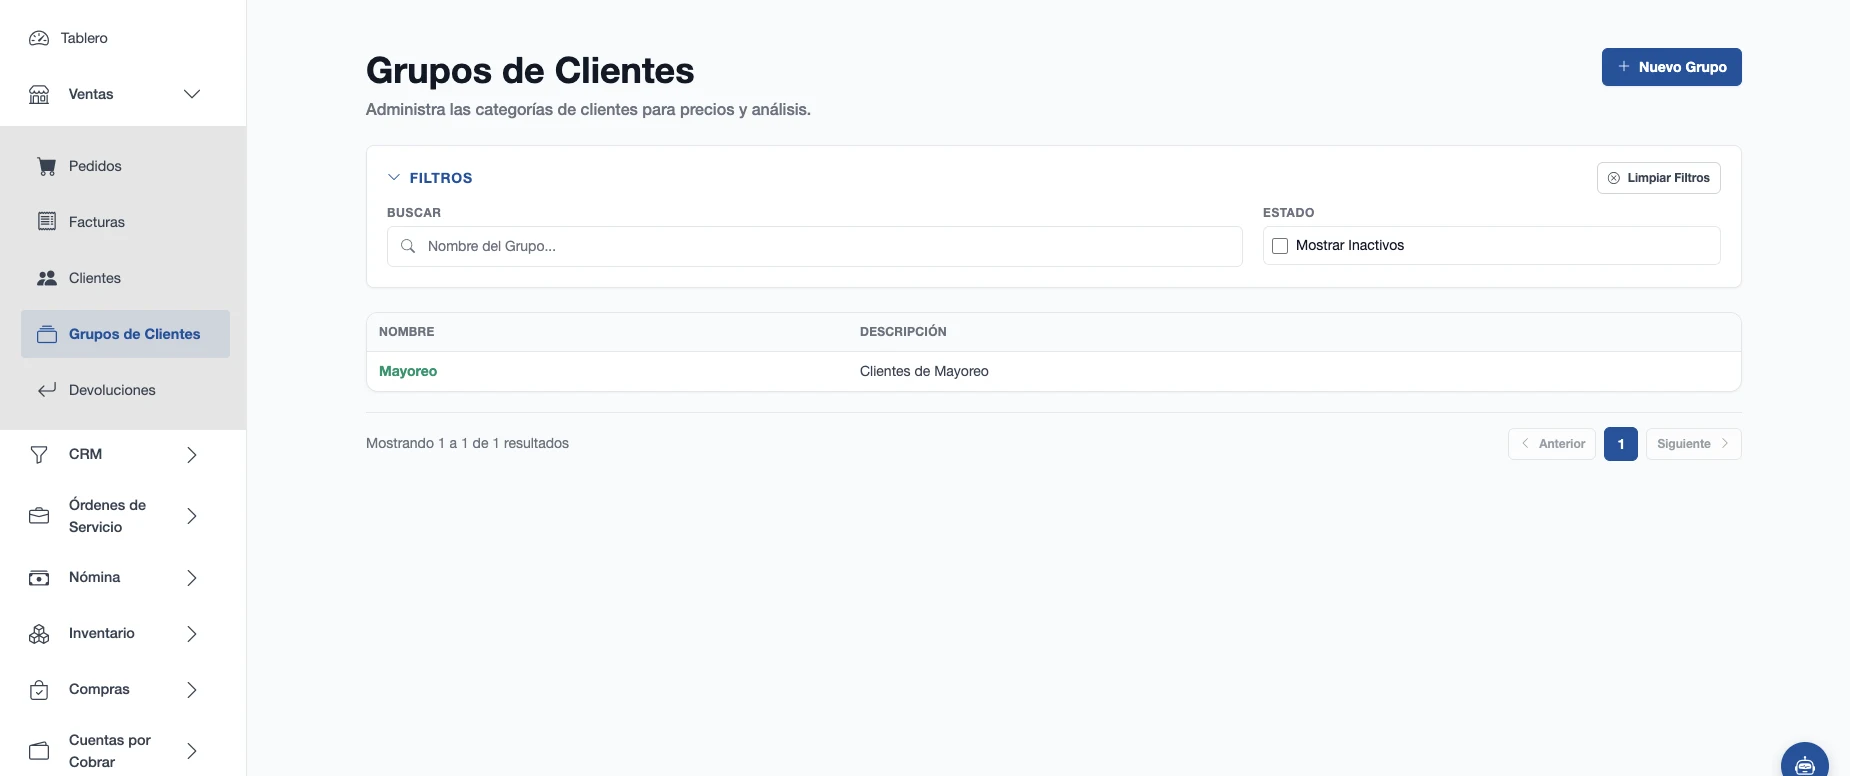Click the Compras label in sidebar
Image resolution: width=1850 pixels, height=776 pixels.
(x=99, y=689)
